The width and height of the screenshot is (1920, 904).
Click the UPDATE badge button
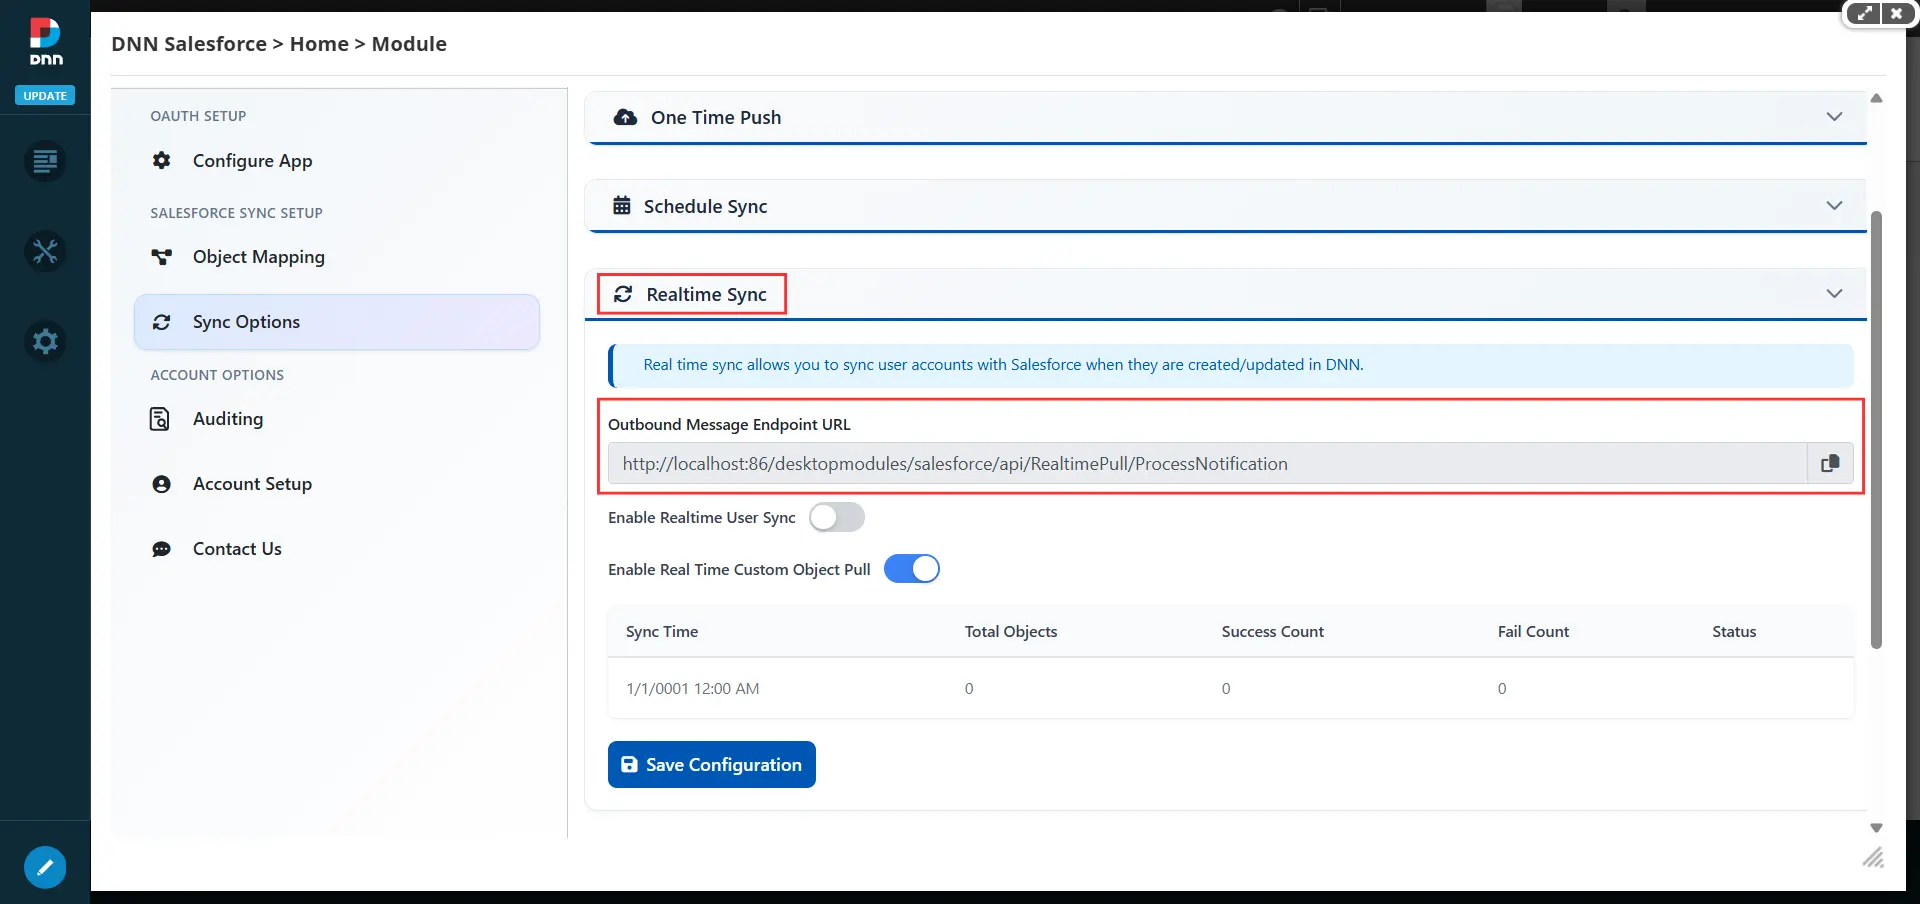[x=45, y=96]
